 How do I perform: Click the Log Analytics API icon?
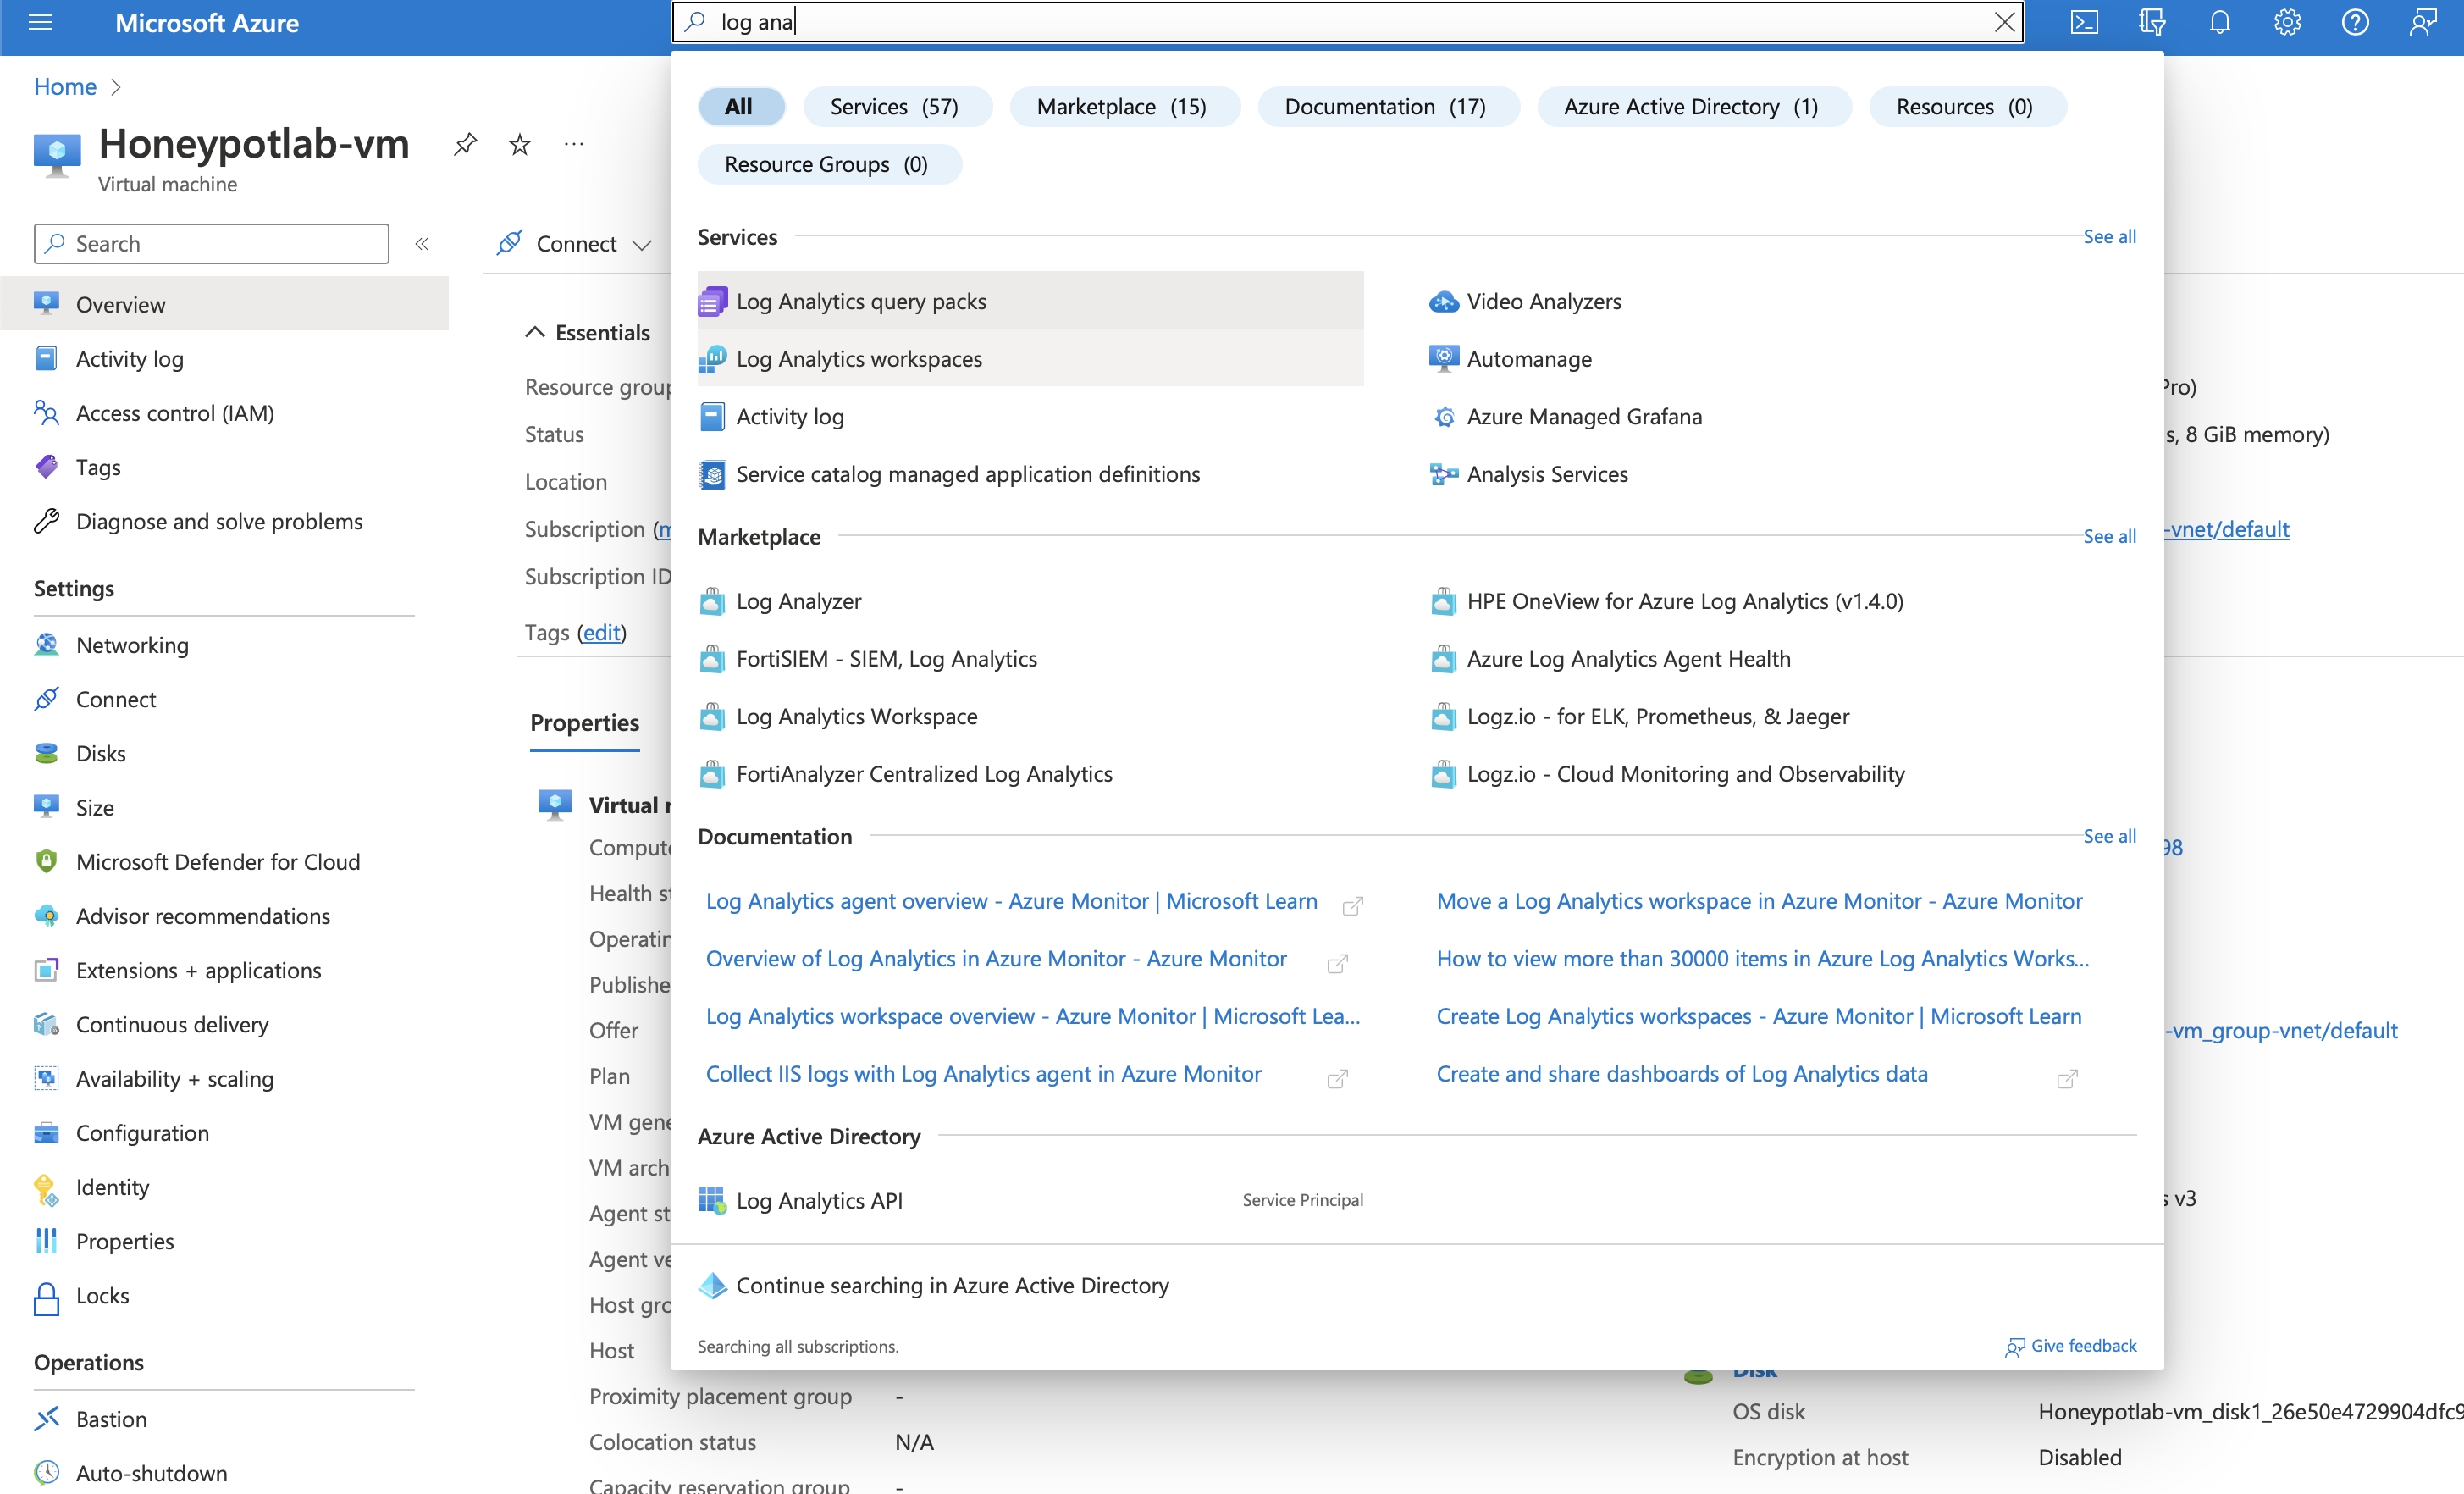click(x=712, y=1200)
